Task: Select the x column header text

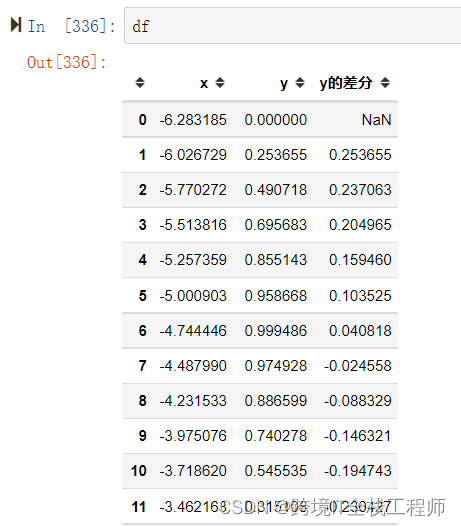Action: [204, 83]
